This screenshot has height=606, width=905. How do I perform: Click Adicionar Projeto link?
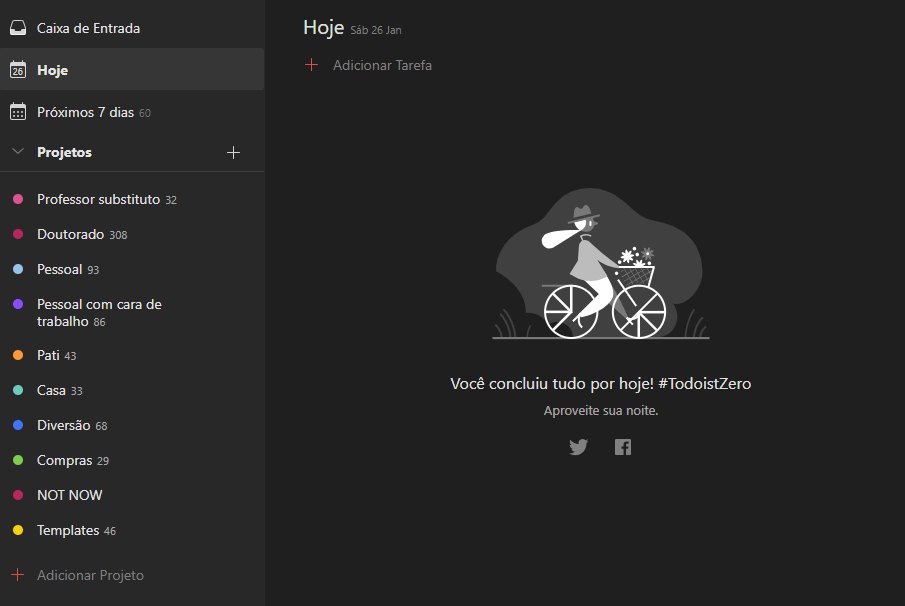[x=90, y=575]
